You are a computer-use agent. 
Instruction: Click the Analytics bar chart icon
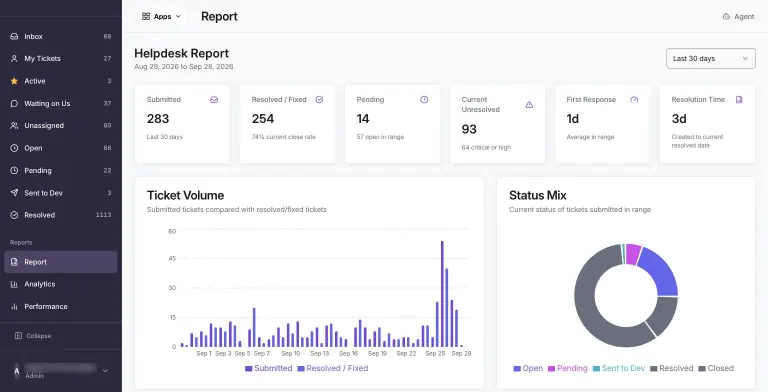14,284
